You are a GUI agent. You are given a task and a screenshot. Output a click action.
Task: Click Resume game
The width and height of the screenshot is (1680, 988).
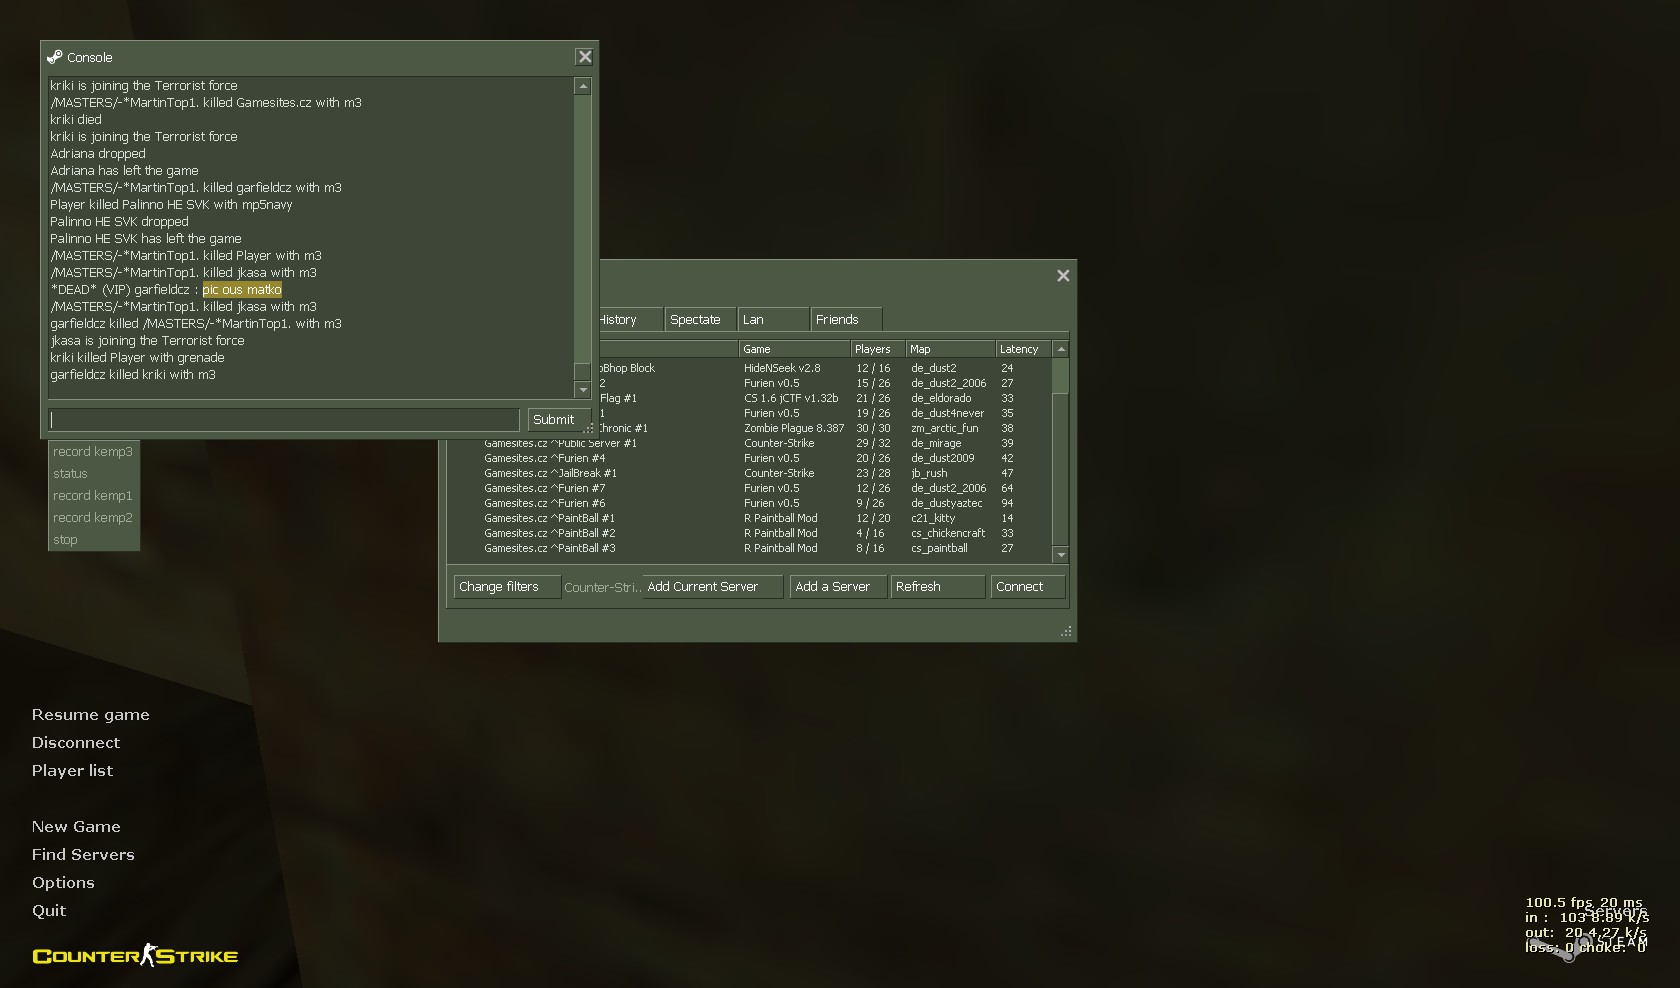coord(90,715)
